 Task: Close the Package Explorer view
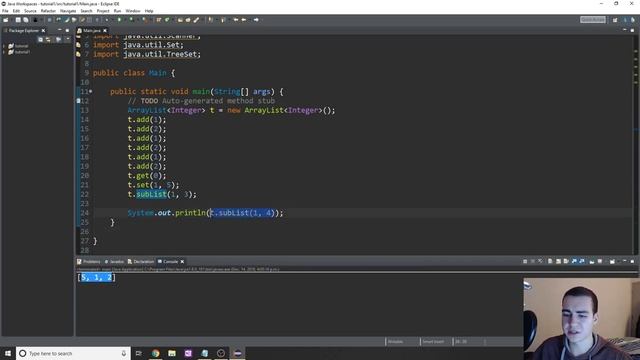(x=43, y=31)
